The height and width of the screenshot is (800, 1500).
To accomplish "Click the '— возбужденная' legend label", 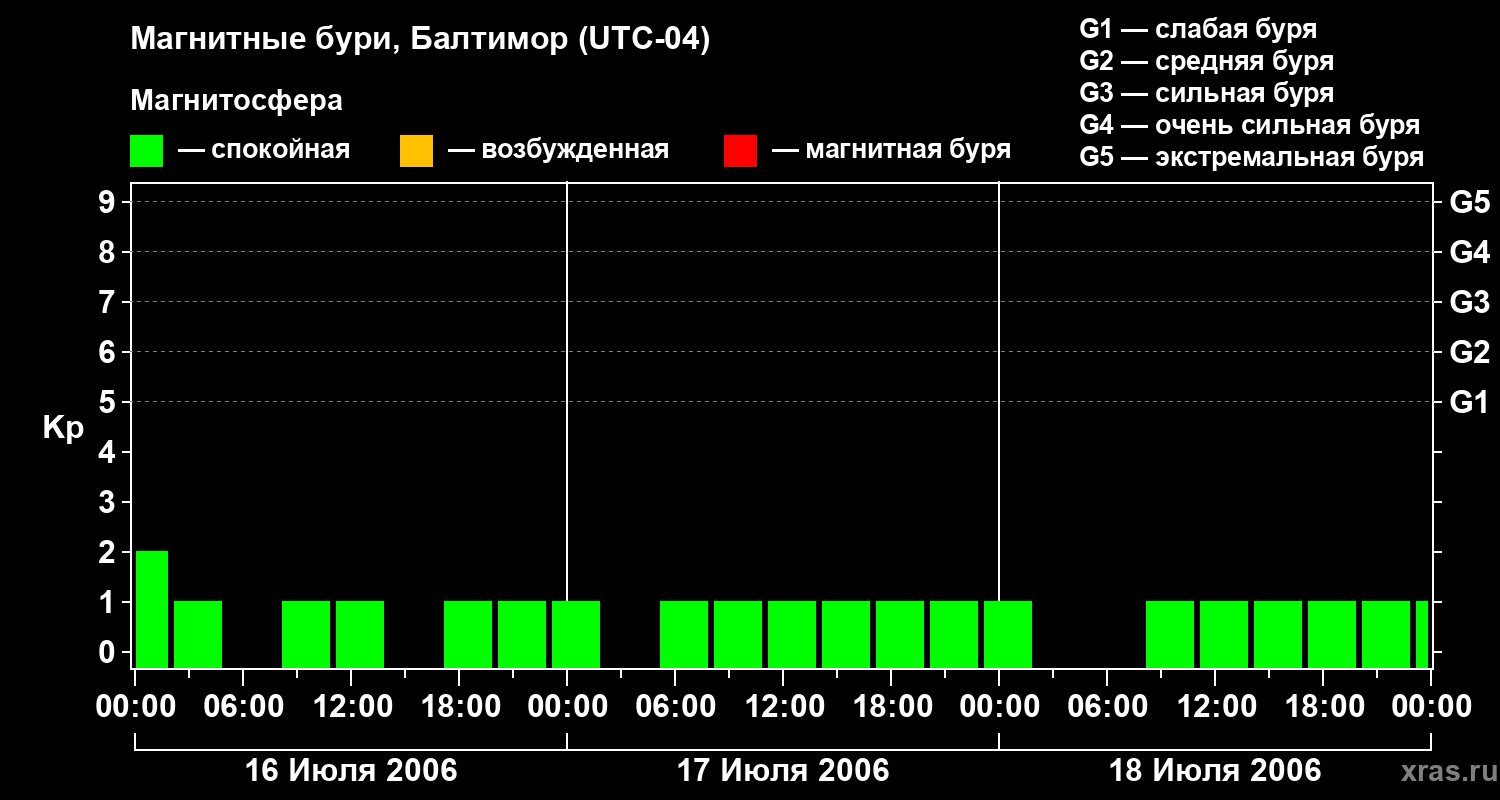I will pos(558,150).
